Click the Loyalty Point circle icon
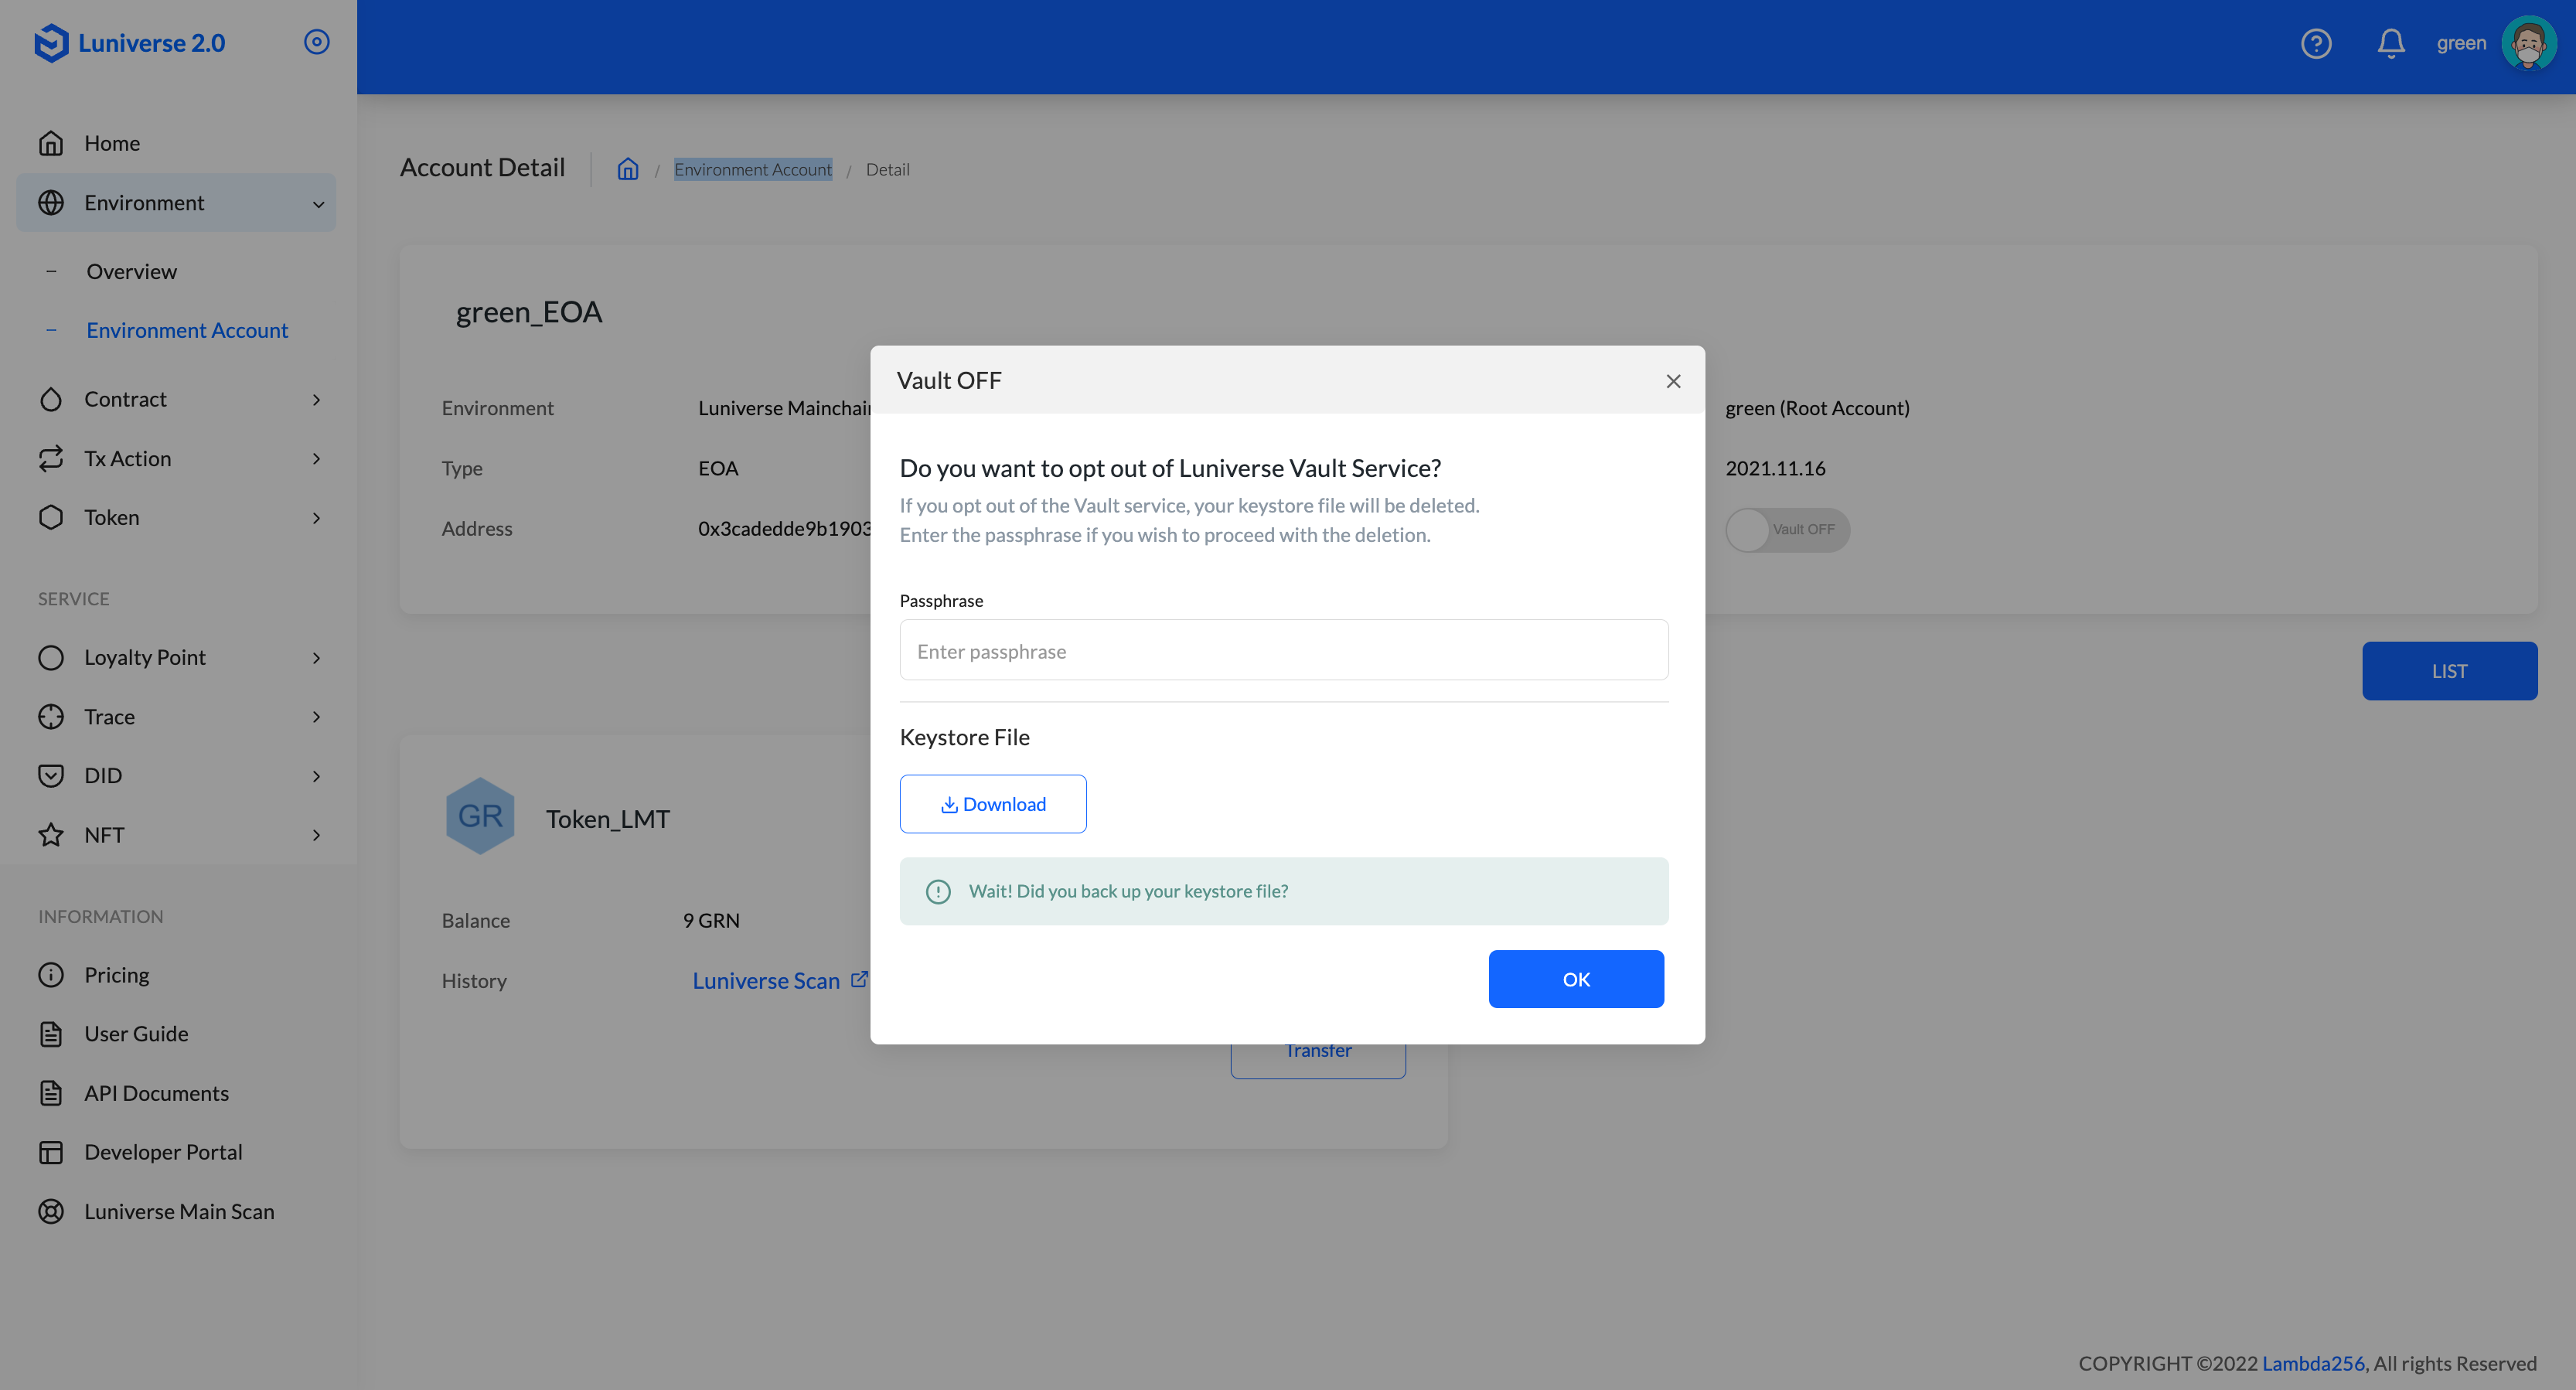 pos(51,657)
